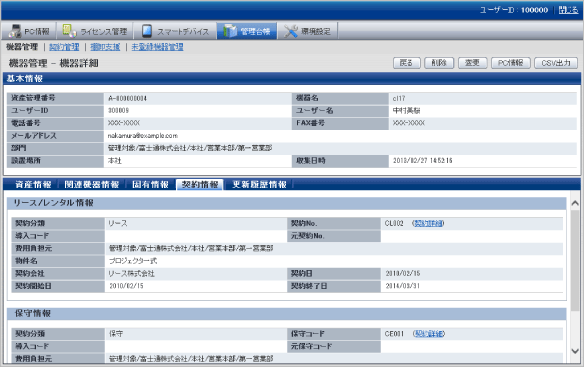584x367 pixels.
Task: Click the 基本情報 section title bar
Action: pos(292,79)
